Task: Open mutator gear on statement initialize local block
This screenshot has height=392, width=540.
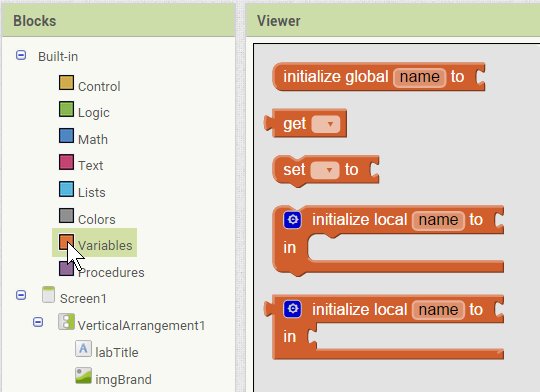Action: pyautogui.click(x=293, y=220)
